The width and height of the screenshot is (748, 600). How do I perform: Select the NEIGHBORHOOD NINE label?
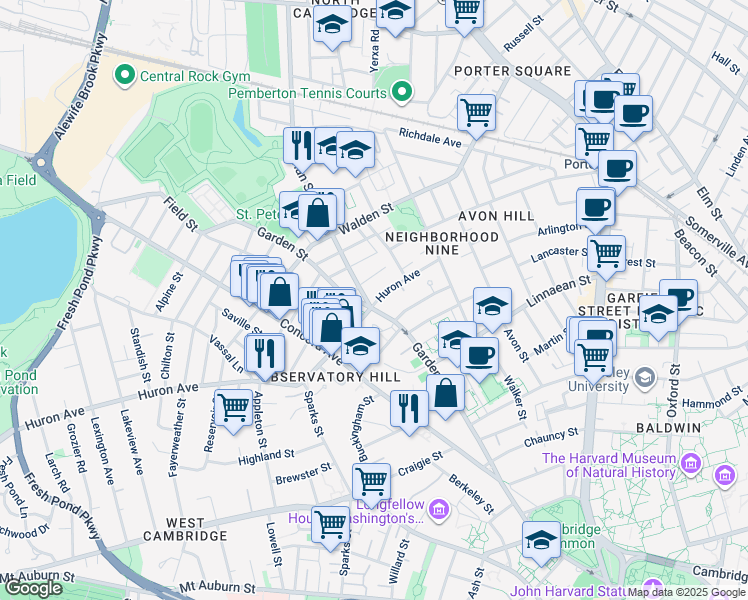click(x=442, y=243)
